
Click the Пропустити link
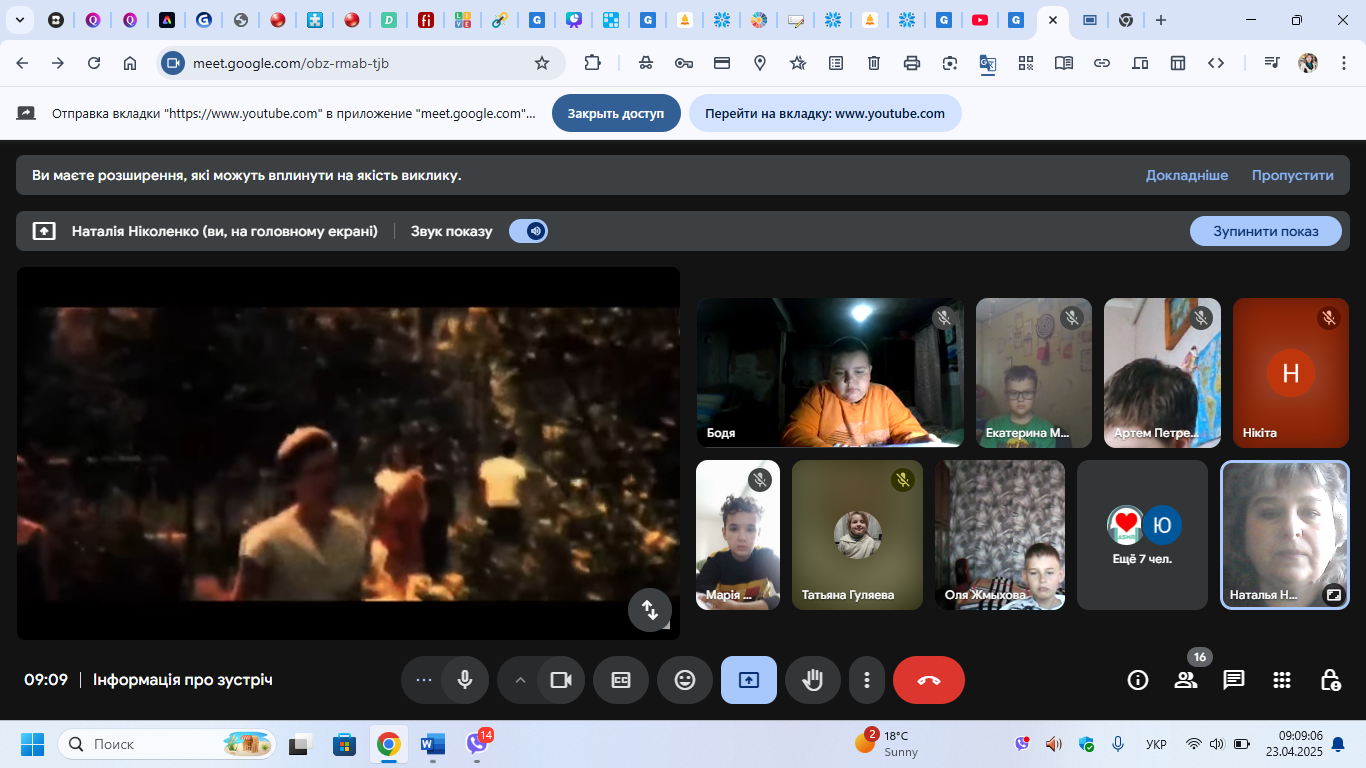coord(1293,175)
